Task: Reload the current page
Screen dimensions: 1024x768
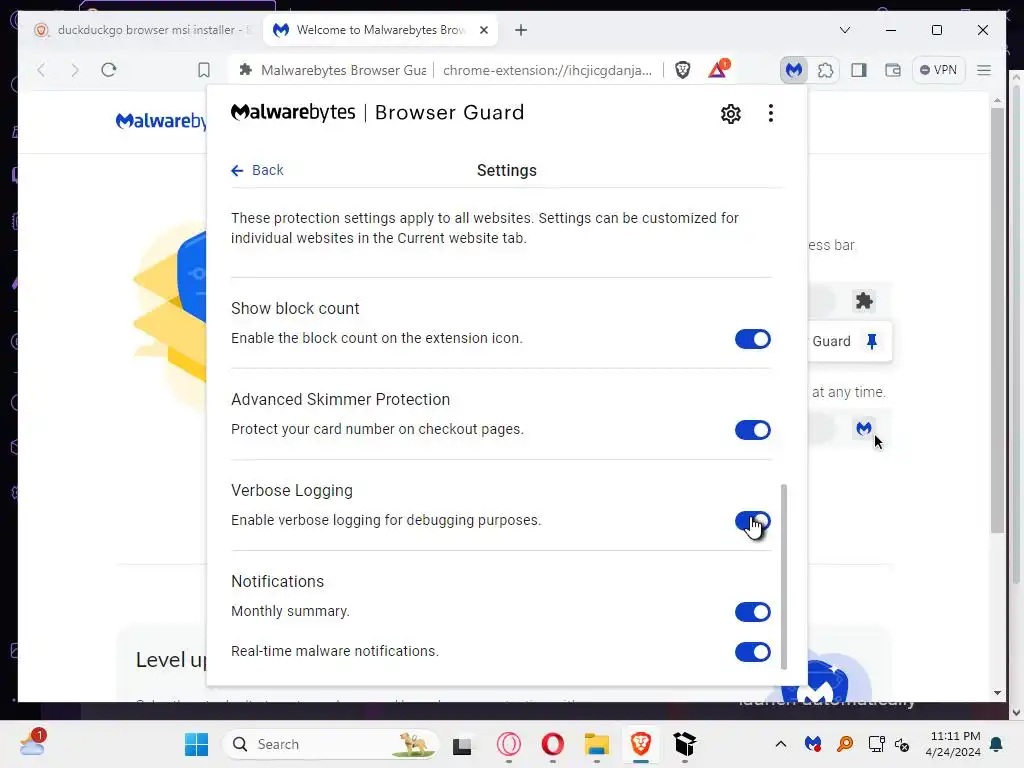Action: coord(108,70)
